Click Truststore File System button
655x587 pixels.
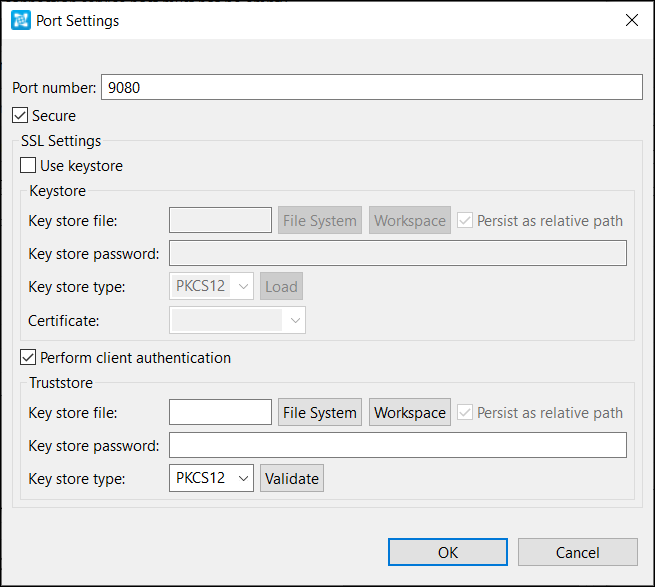(x=320, y=412)
